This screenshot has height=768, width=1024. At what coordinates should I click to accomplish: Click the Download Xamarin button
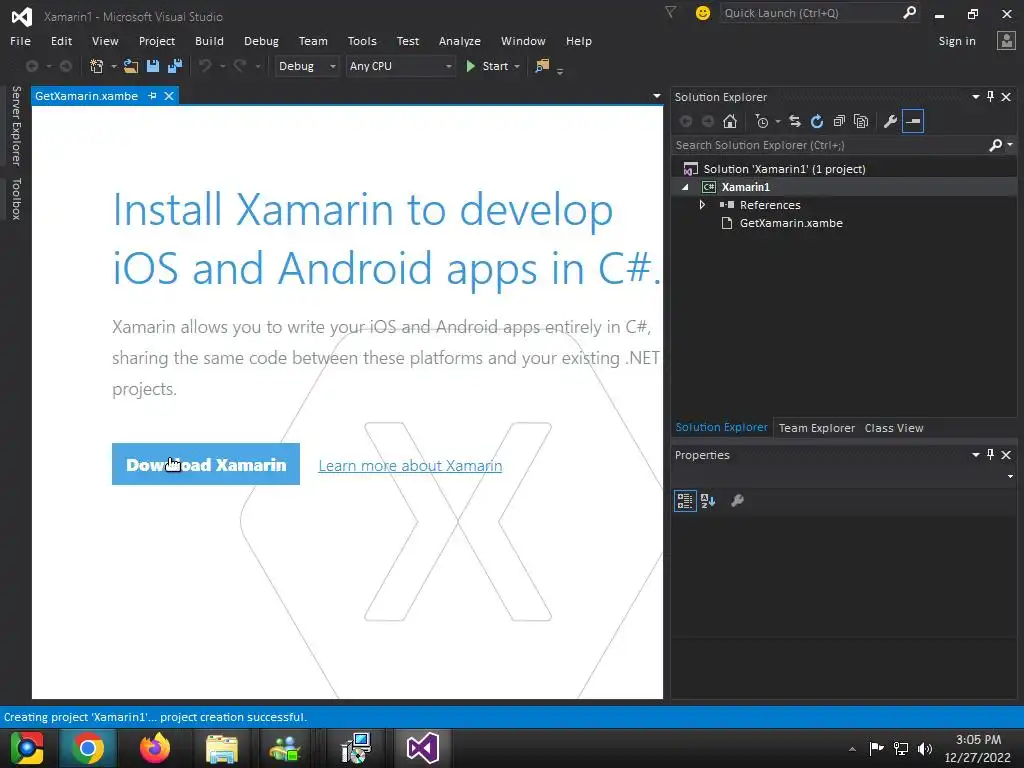point(206,464)
